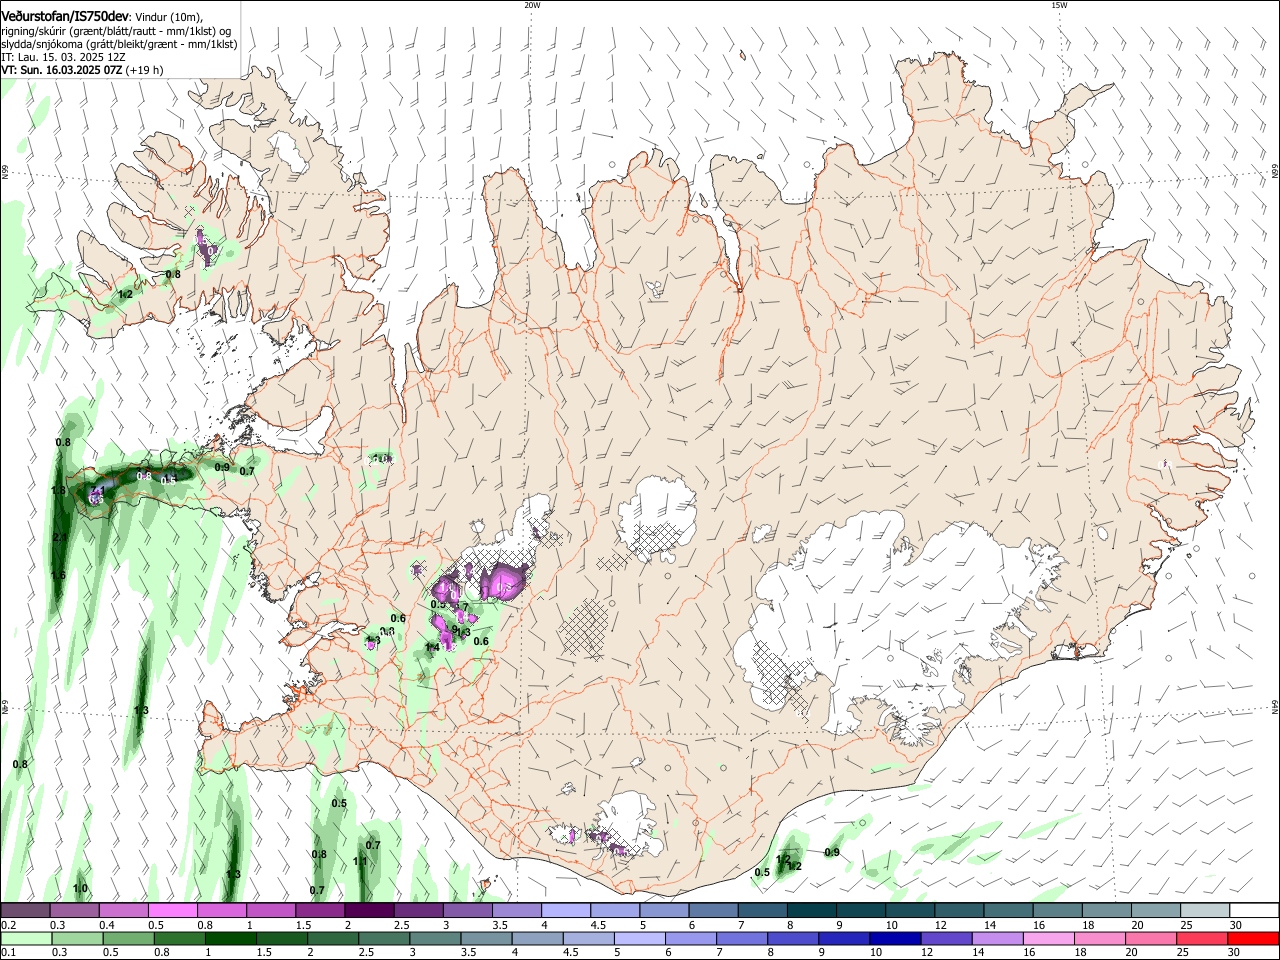Click the 1.1 precipitation value on the map
The width and height of the screenshot is (1280, 960).
[360, 861]
